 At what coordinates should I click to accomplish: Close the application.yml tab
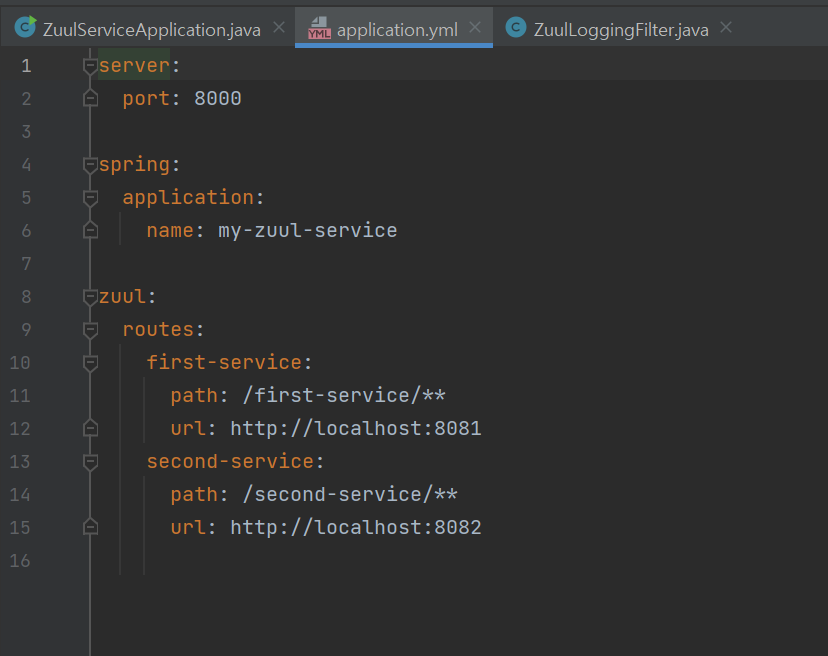(x=475, y=27)
